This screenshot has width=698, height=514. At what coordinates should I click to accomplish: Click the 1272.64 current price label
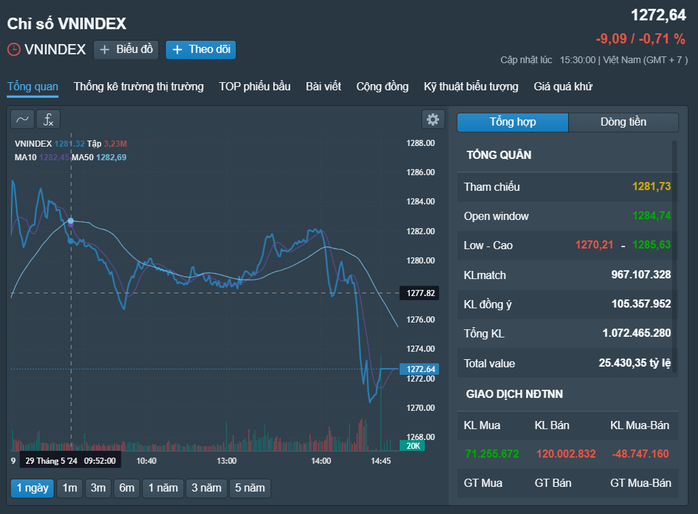(420, 369)
